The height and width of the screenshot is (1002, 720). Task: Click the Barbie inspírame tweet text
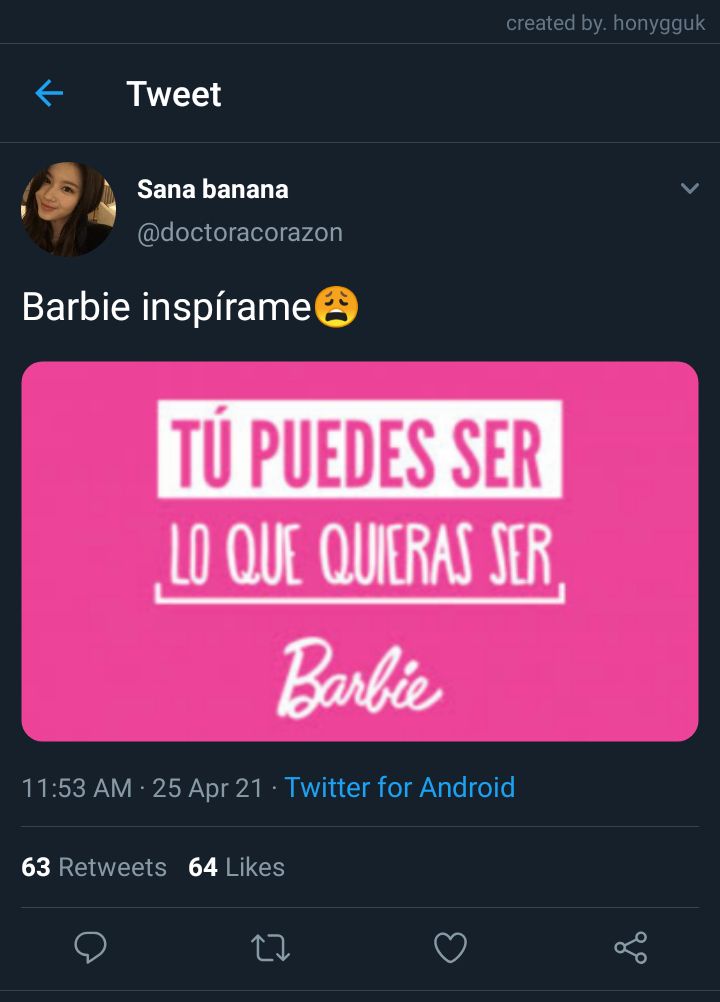pyautogui.click(x=166, y=307)
